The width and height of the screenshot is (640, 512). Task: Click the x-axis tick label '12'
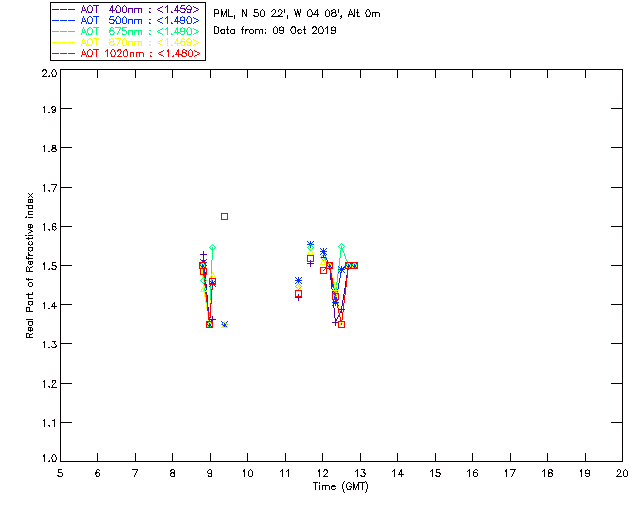point(322,473)
